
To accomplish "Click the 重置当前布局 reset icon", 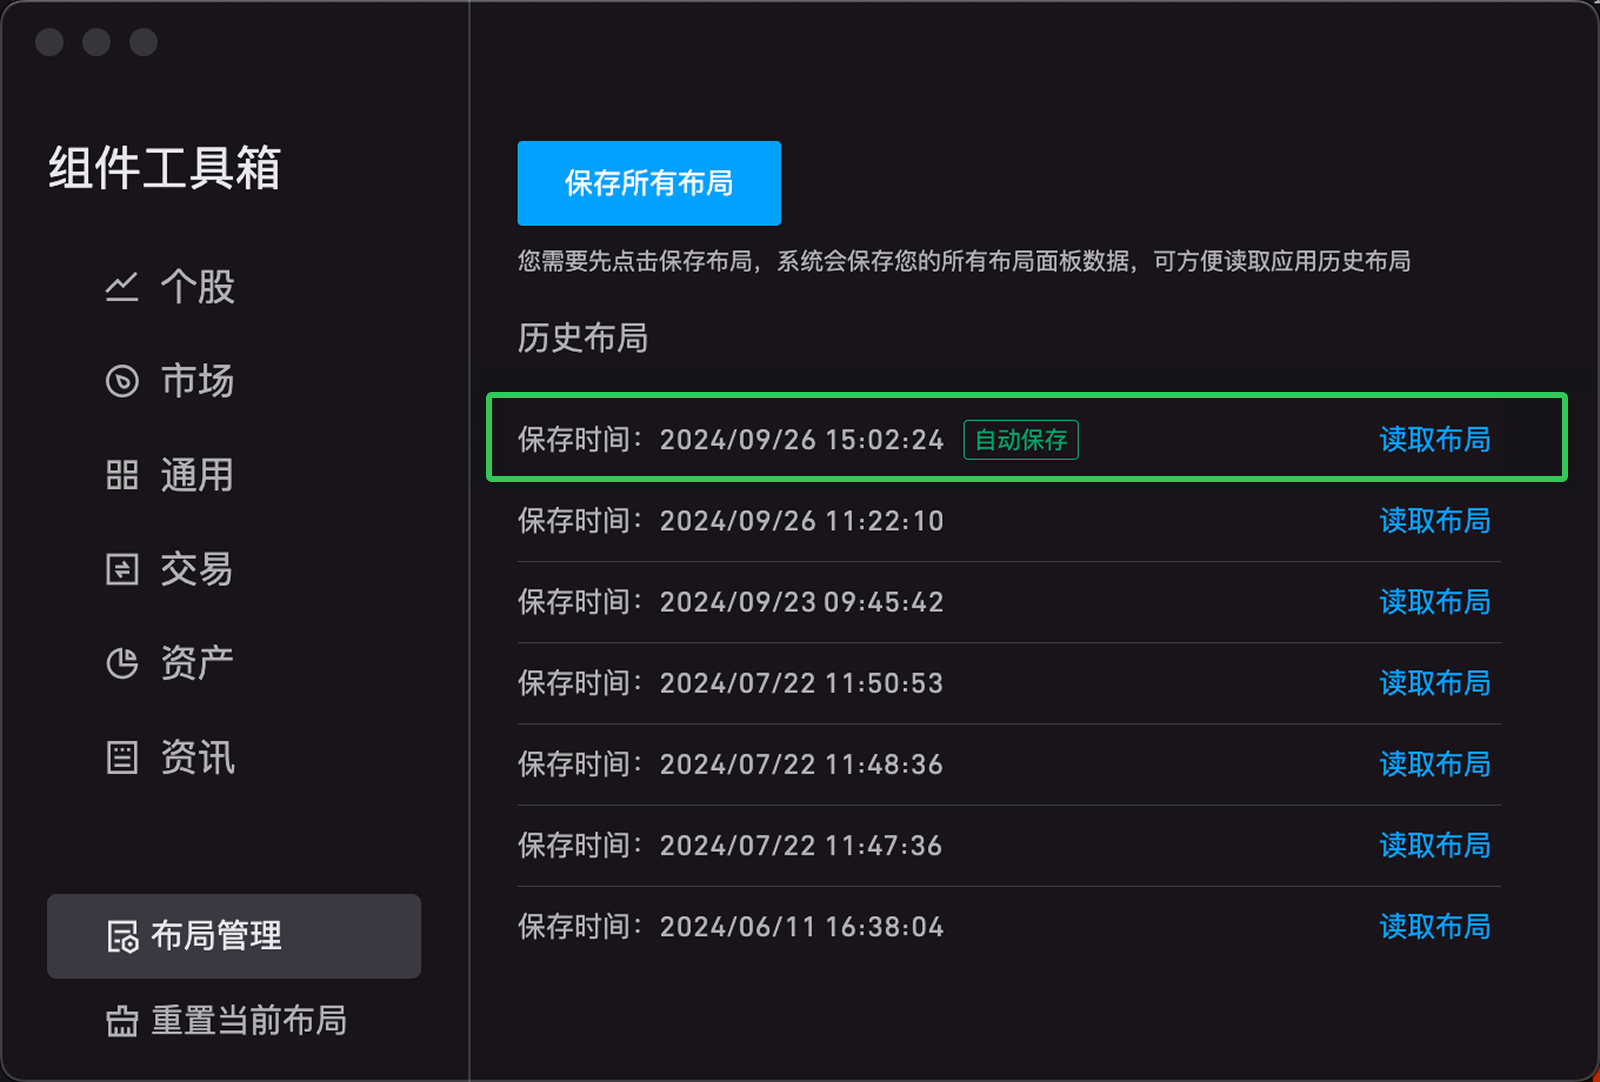I will click(122, 1021).
